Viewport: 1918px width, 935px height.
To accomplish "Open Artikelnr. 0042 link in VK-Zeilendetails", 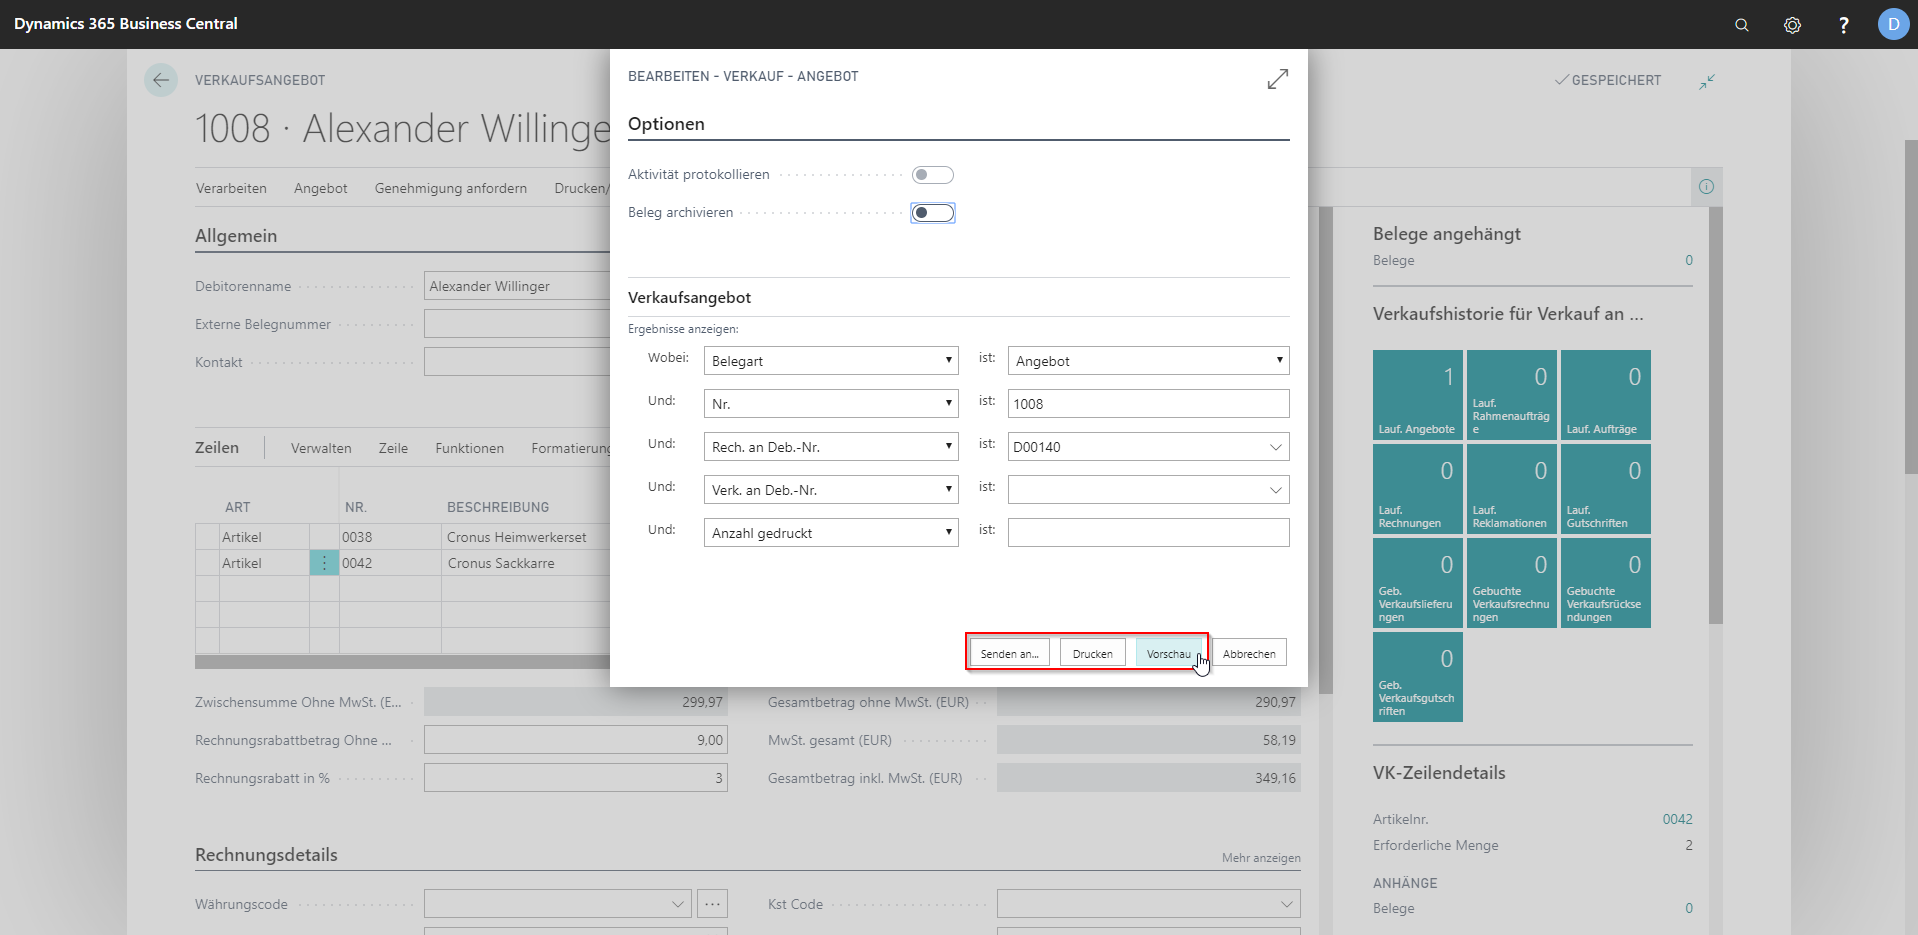I will (1677, 819).
